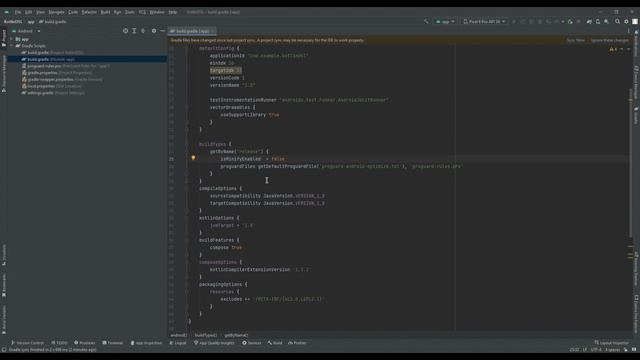
Task: Open the View menu
Action: coord(40,12)
